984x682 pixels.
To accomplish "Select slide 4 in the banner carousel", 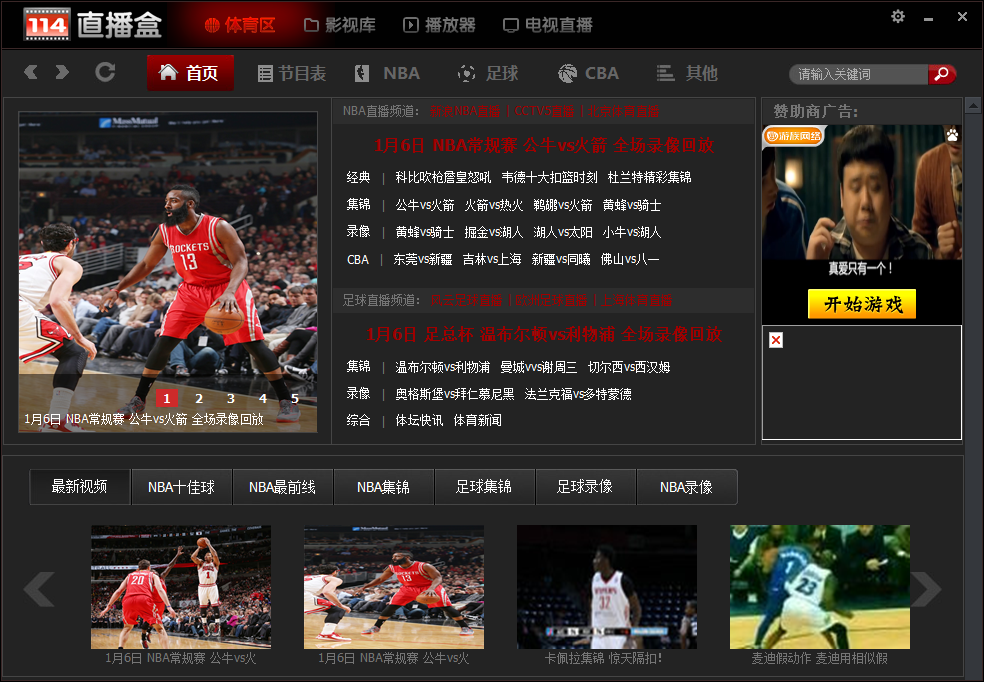I will [x=263, y=398].
